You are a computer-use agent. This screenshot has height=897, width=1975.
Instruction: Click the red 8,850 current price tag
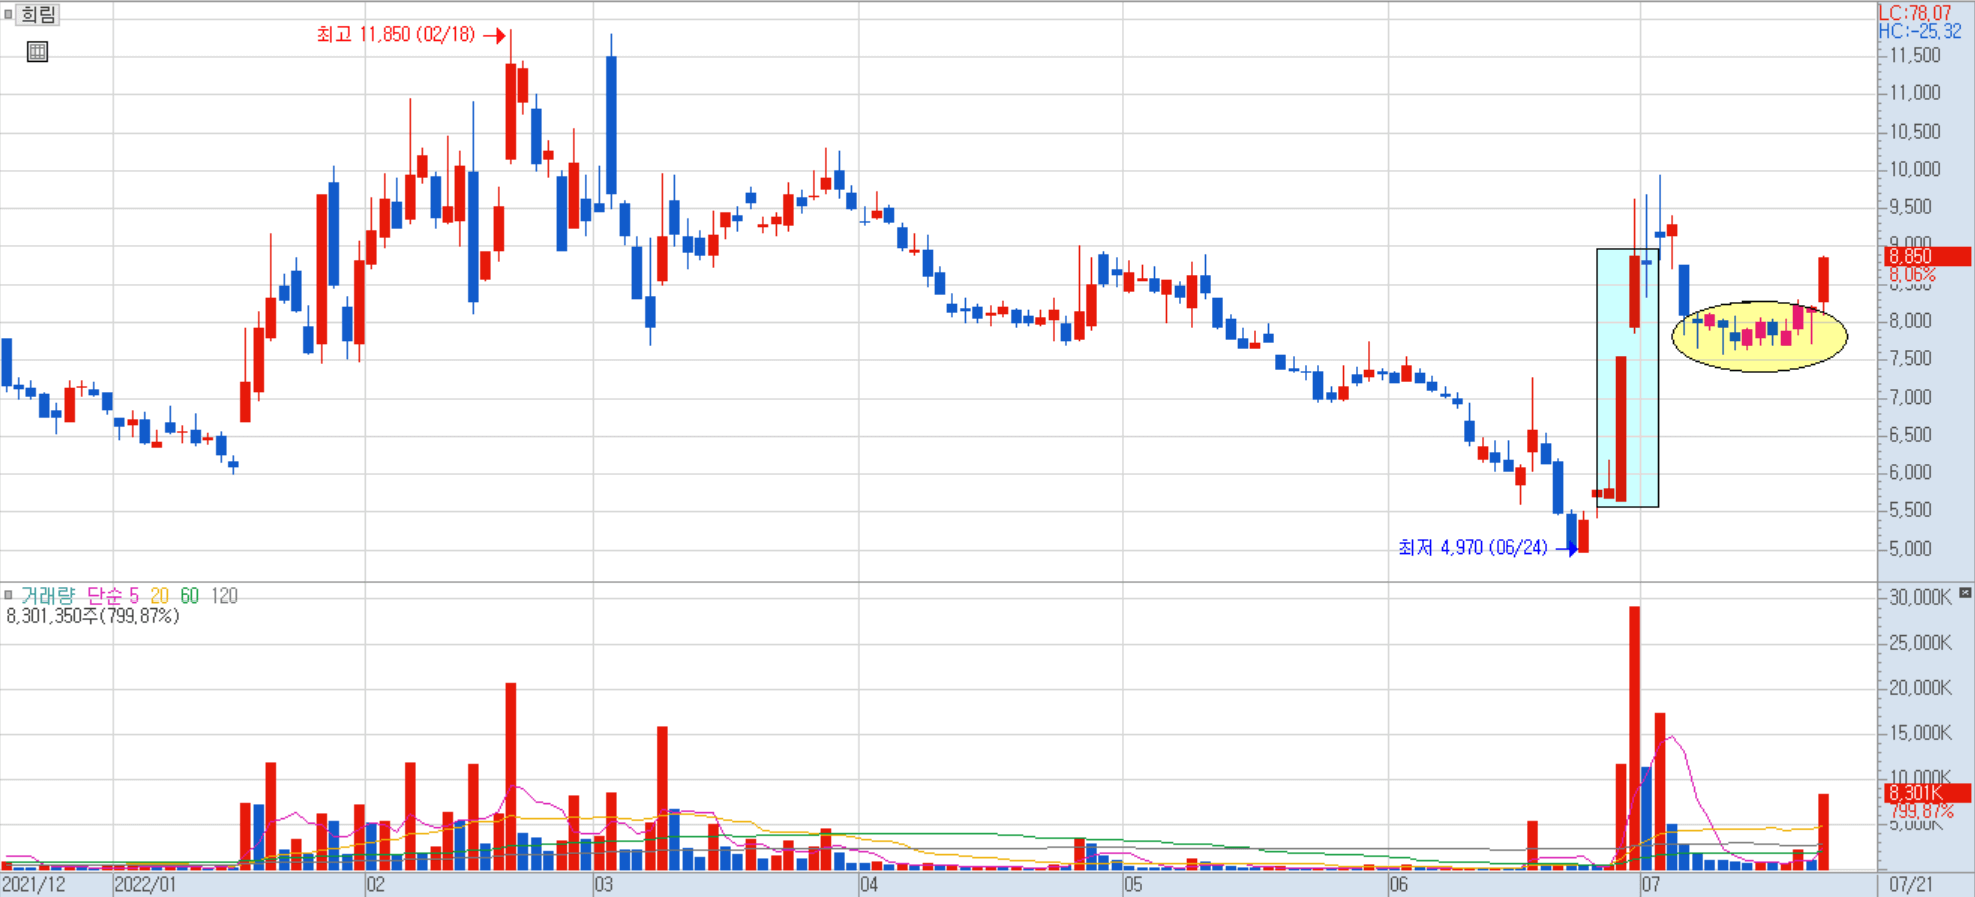[x=1928, y=256]
